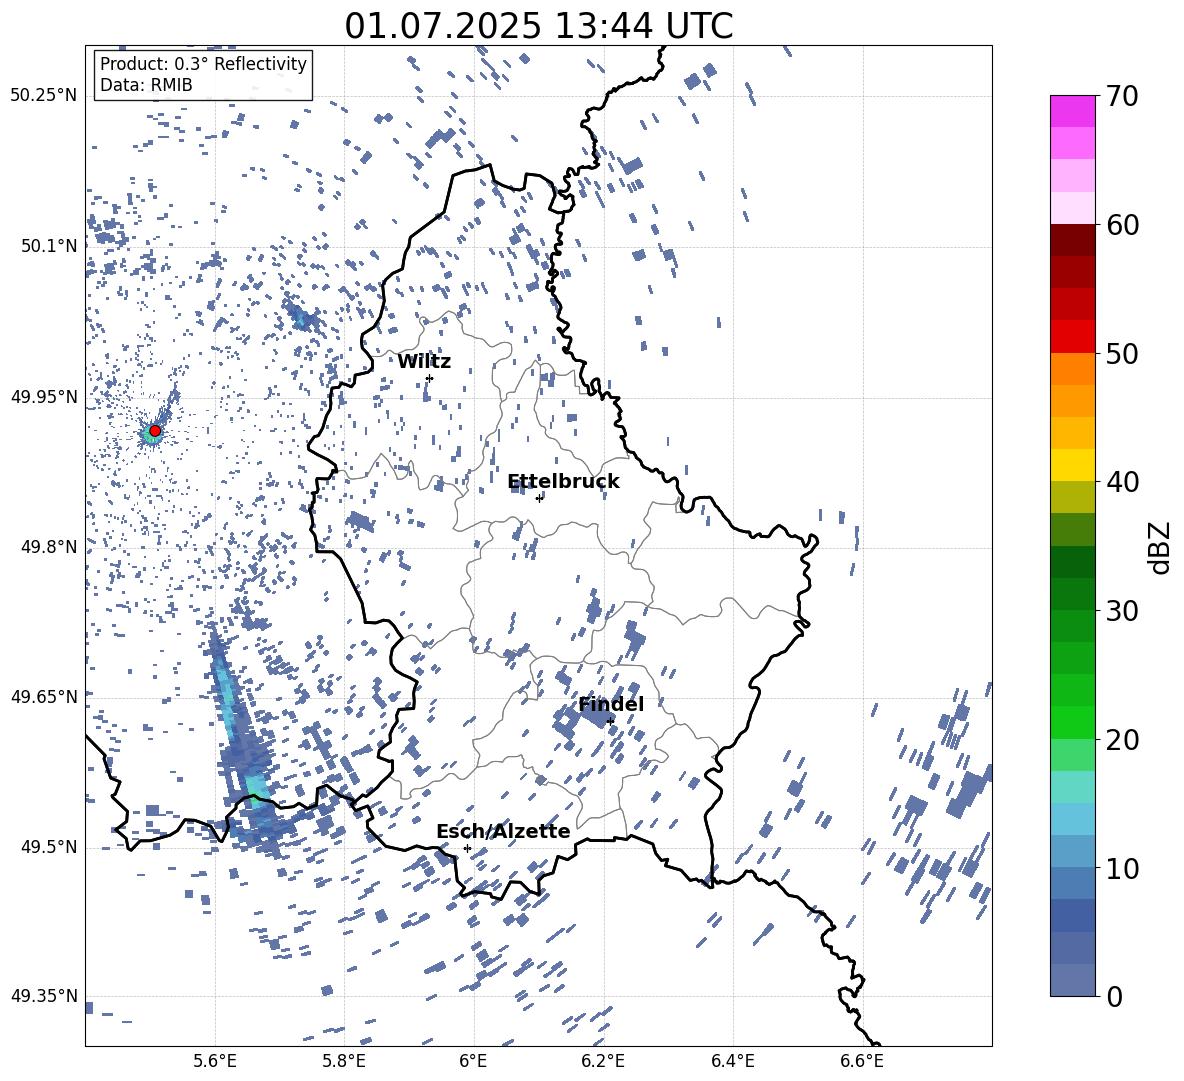1184x1081 pixels.
Task: Click the dark maroon colorbar swatch below 60
Action: click(1072, 241)
